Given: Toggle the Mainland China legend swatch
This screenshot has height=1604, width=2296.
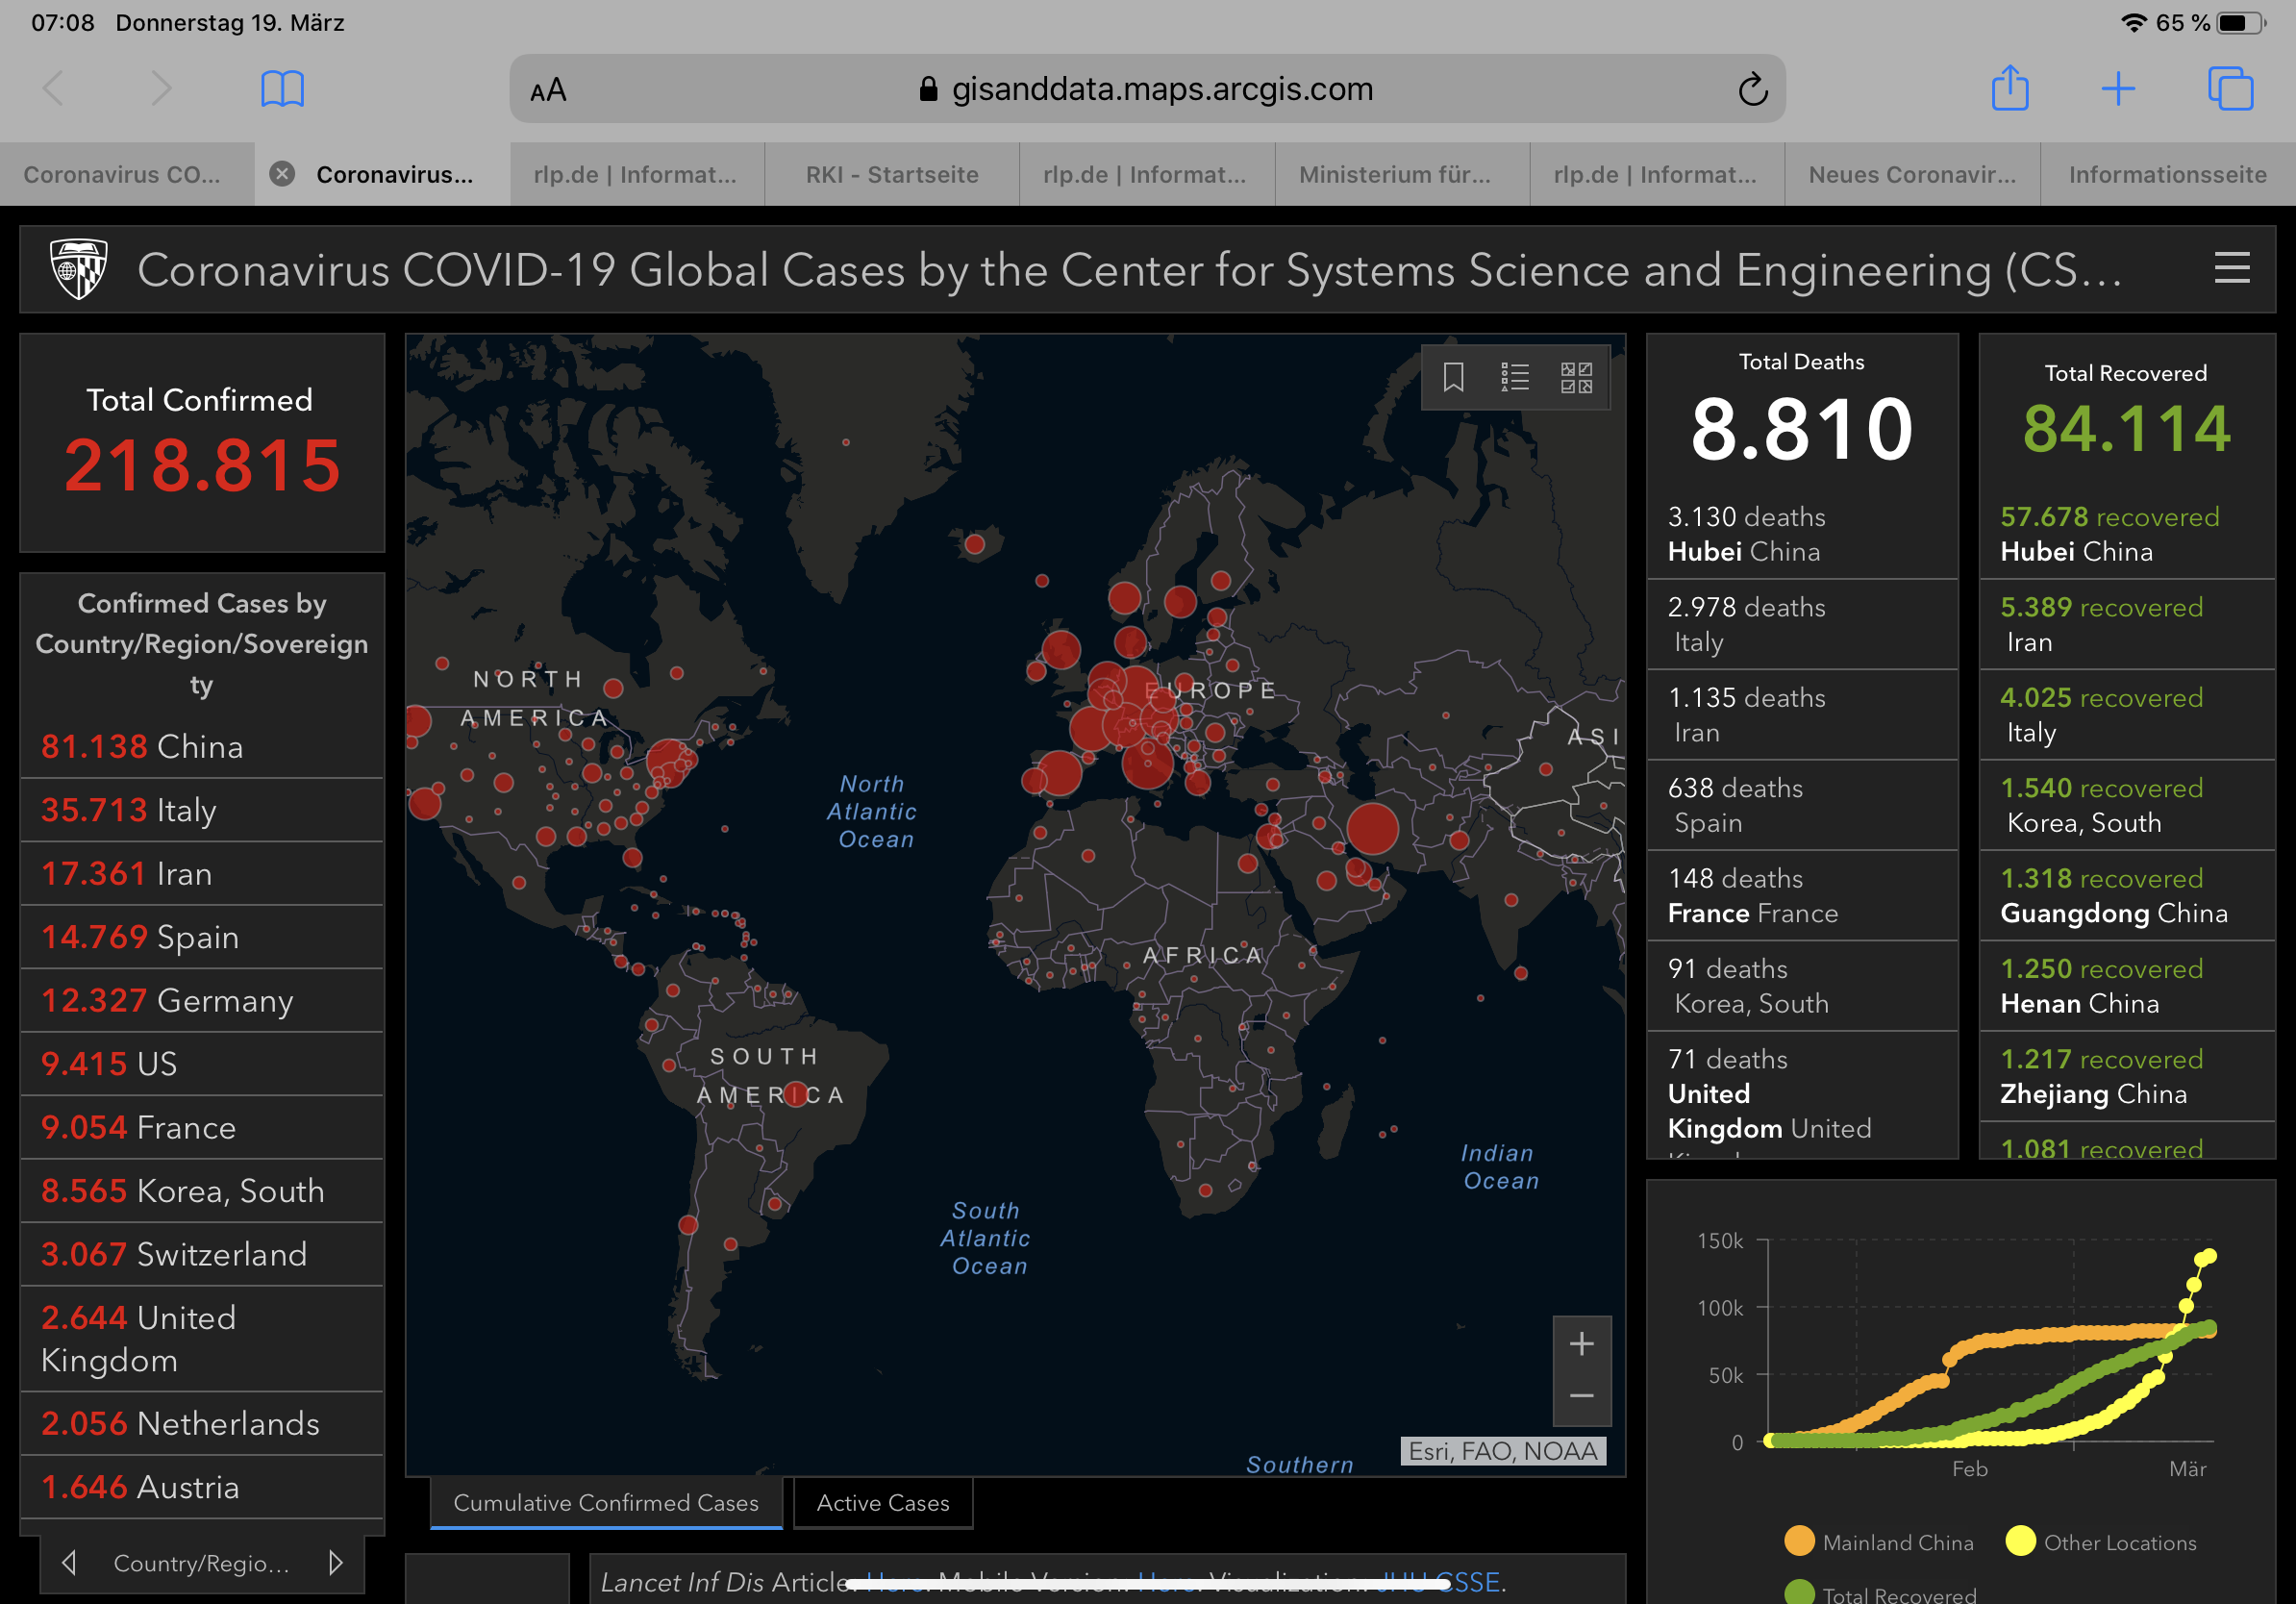Looking at the screenshot, I should click(1799, 1541).
